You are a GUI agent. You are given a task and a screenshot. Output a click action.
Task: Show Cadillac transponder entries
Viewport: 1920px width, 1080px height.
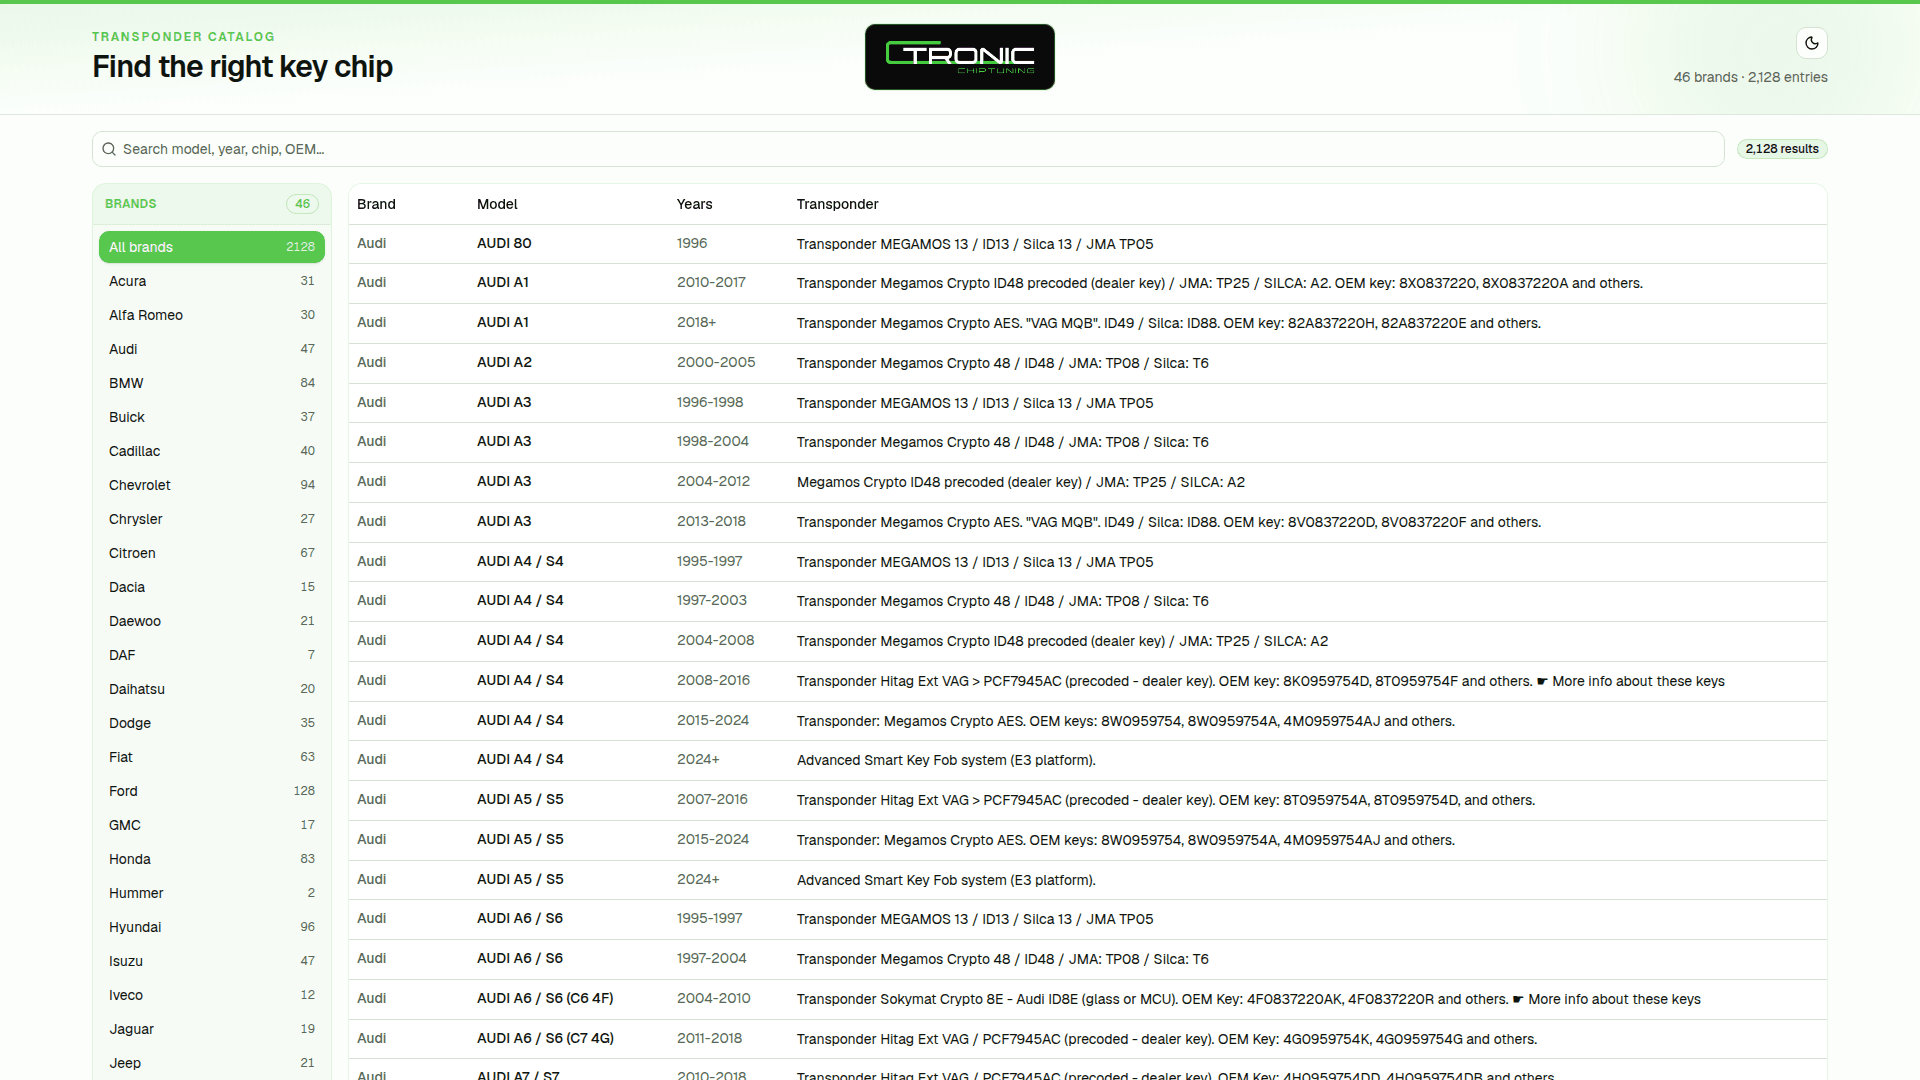[x=212, y=451]
